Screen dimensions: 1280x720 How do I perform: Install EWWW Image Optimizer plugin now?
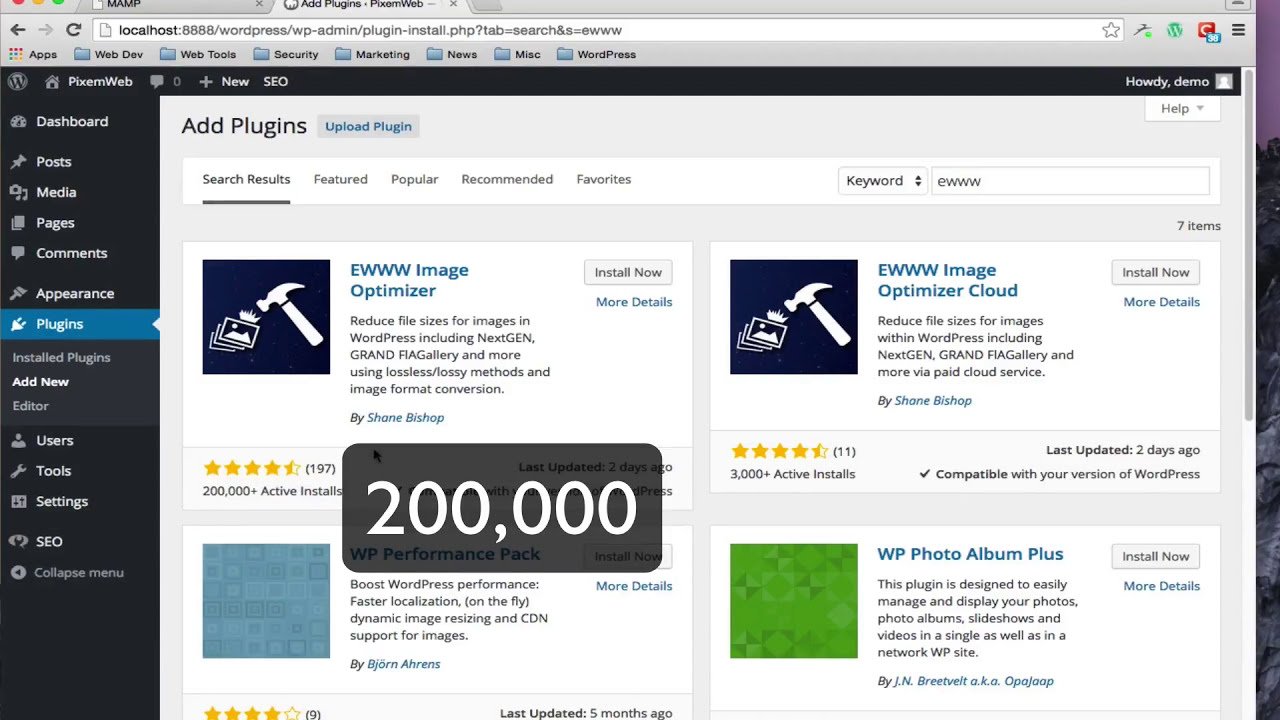click(628, 272)
